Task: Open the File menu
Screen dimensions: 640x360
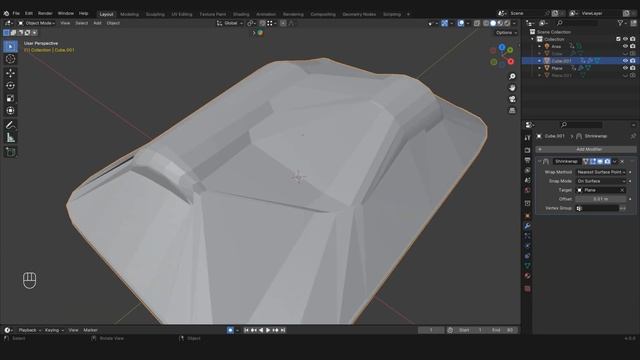Action: 16,13
